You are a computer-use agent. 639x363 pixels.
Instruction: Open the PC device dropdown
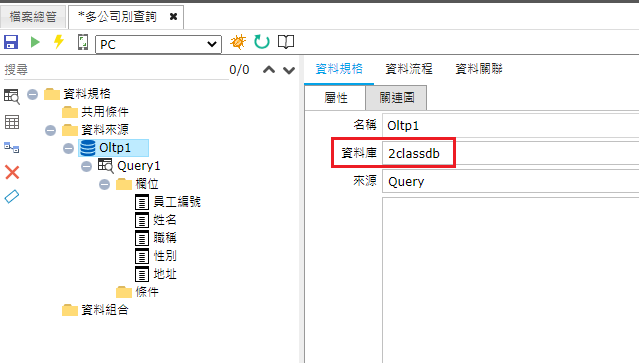[x=158, y=44]
